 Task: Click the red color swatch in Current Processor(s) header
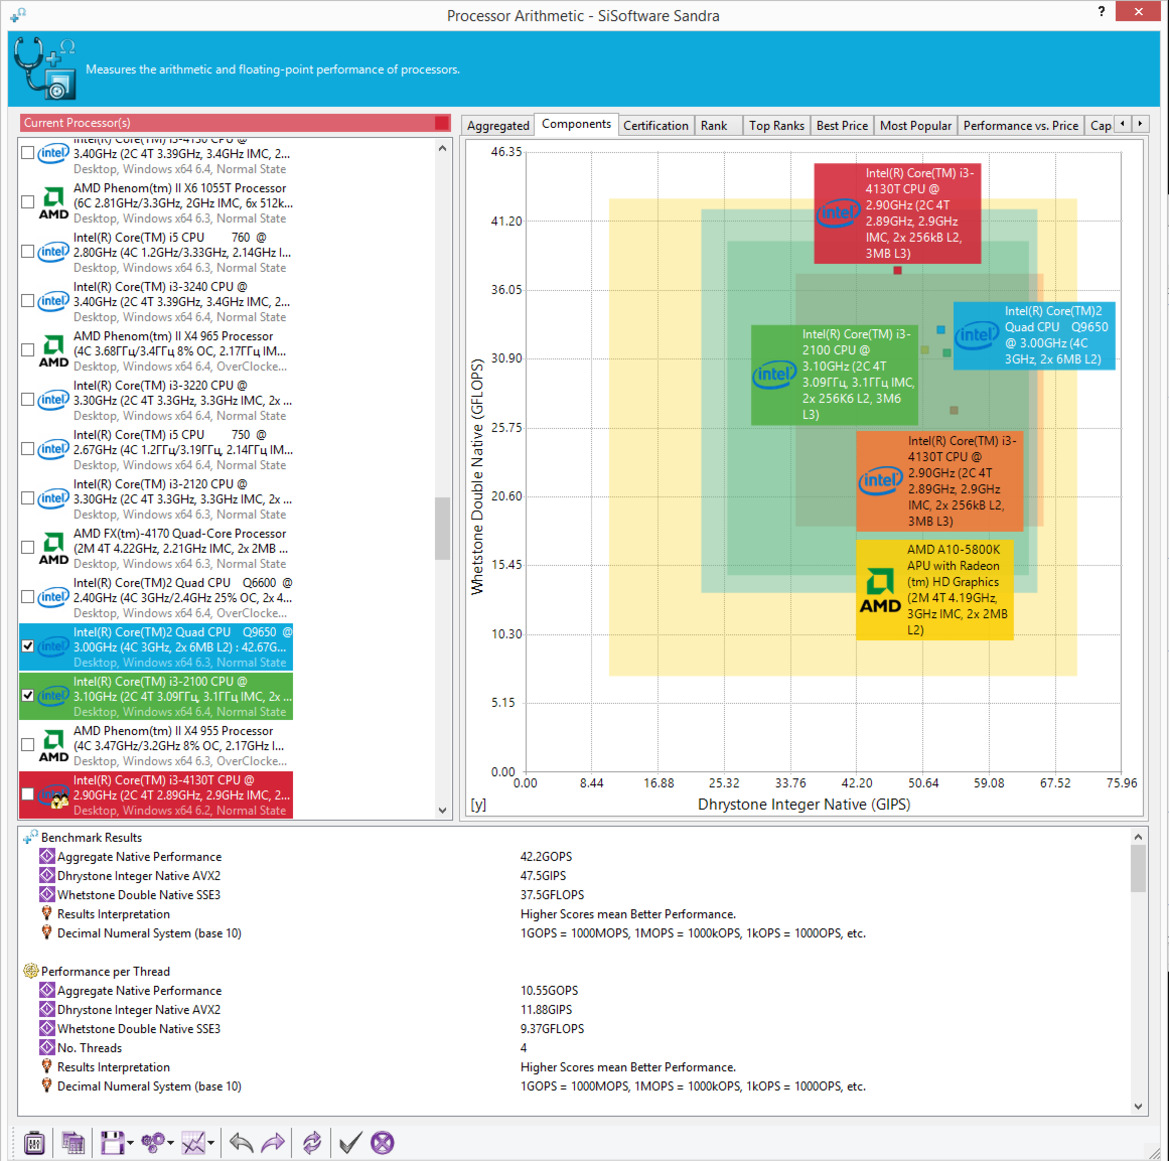pyautogui.click(x=442, y=122)
